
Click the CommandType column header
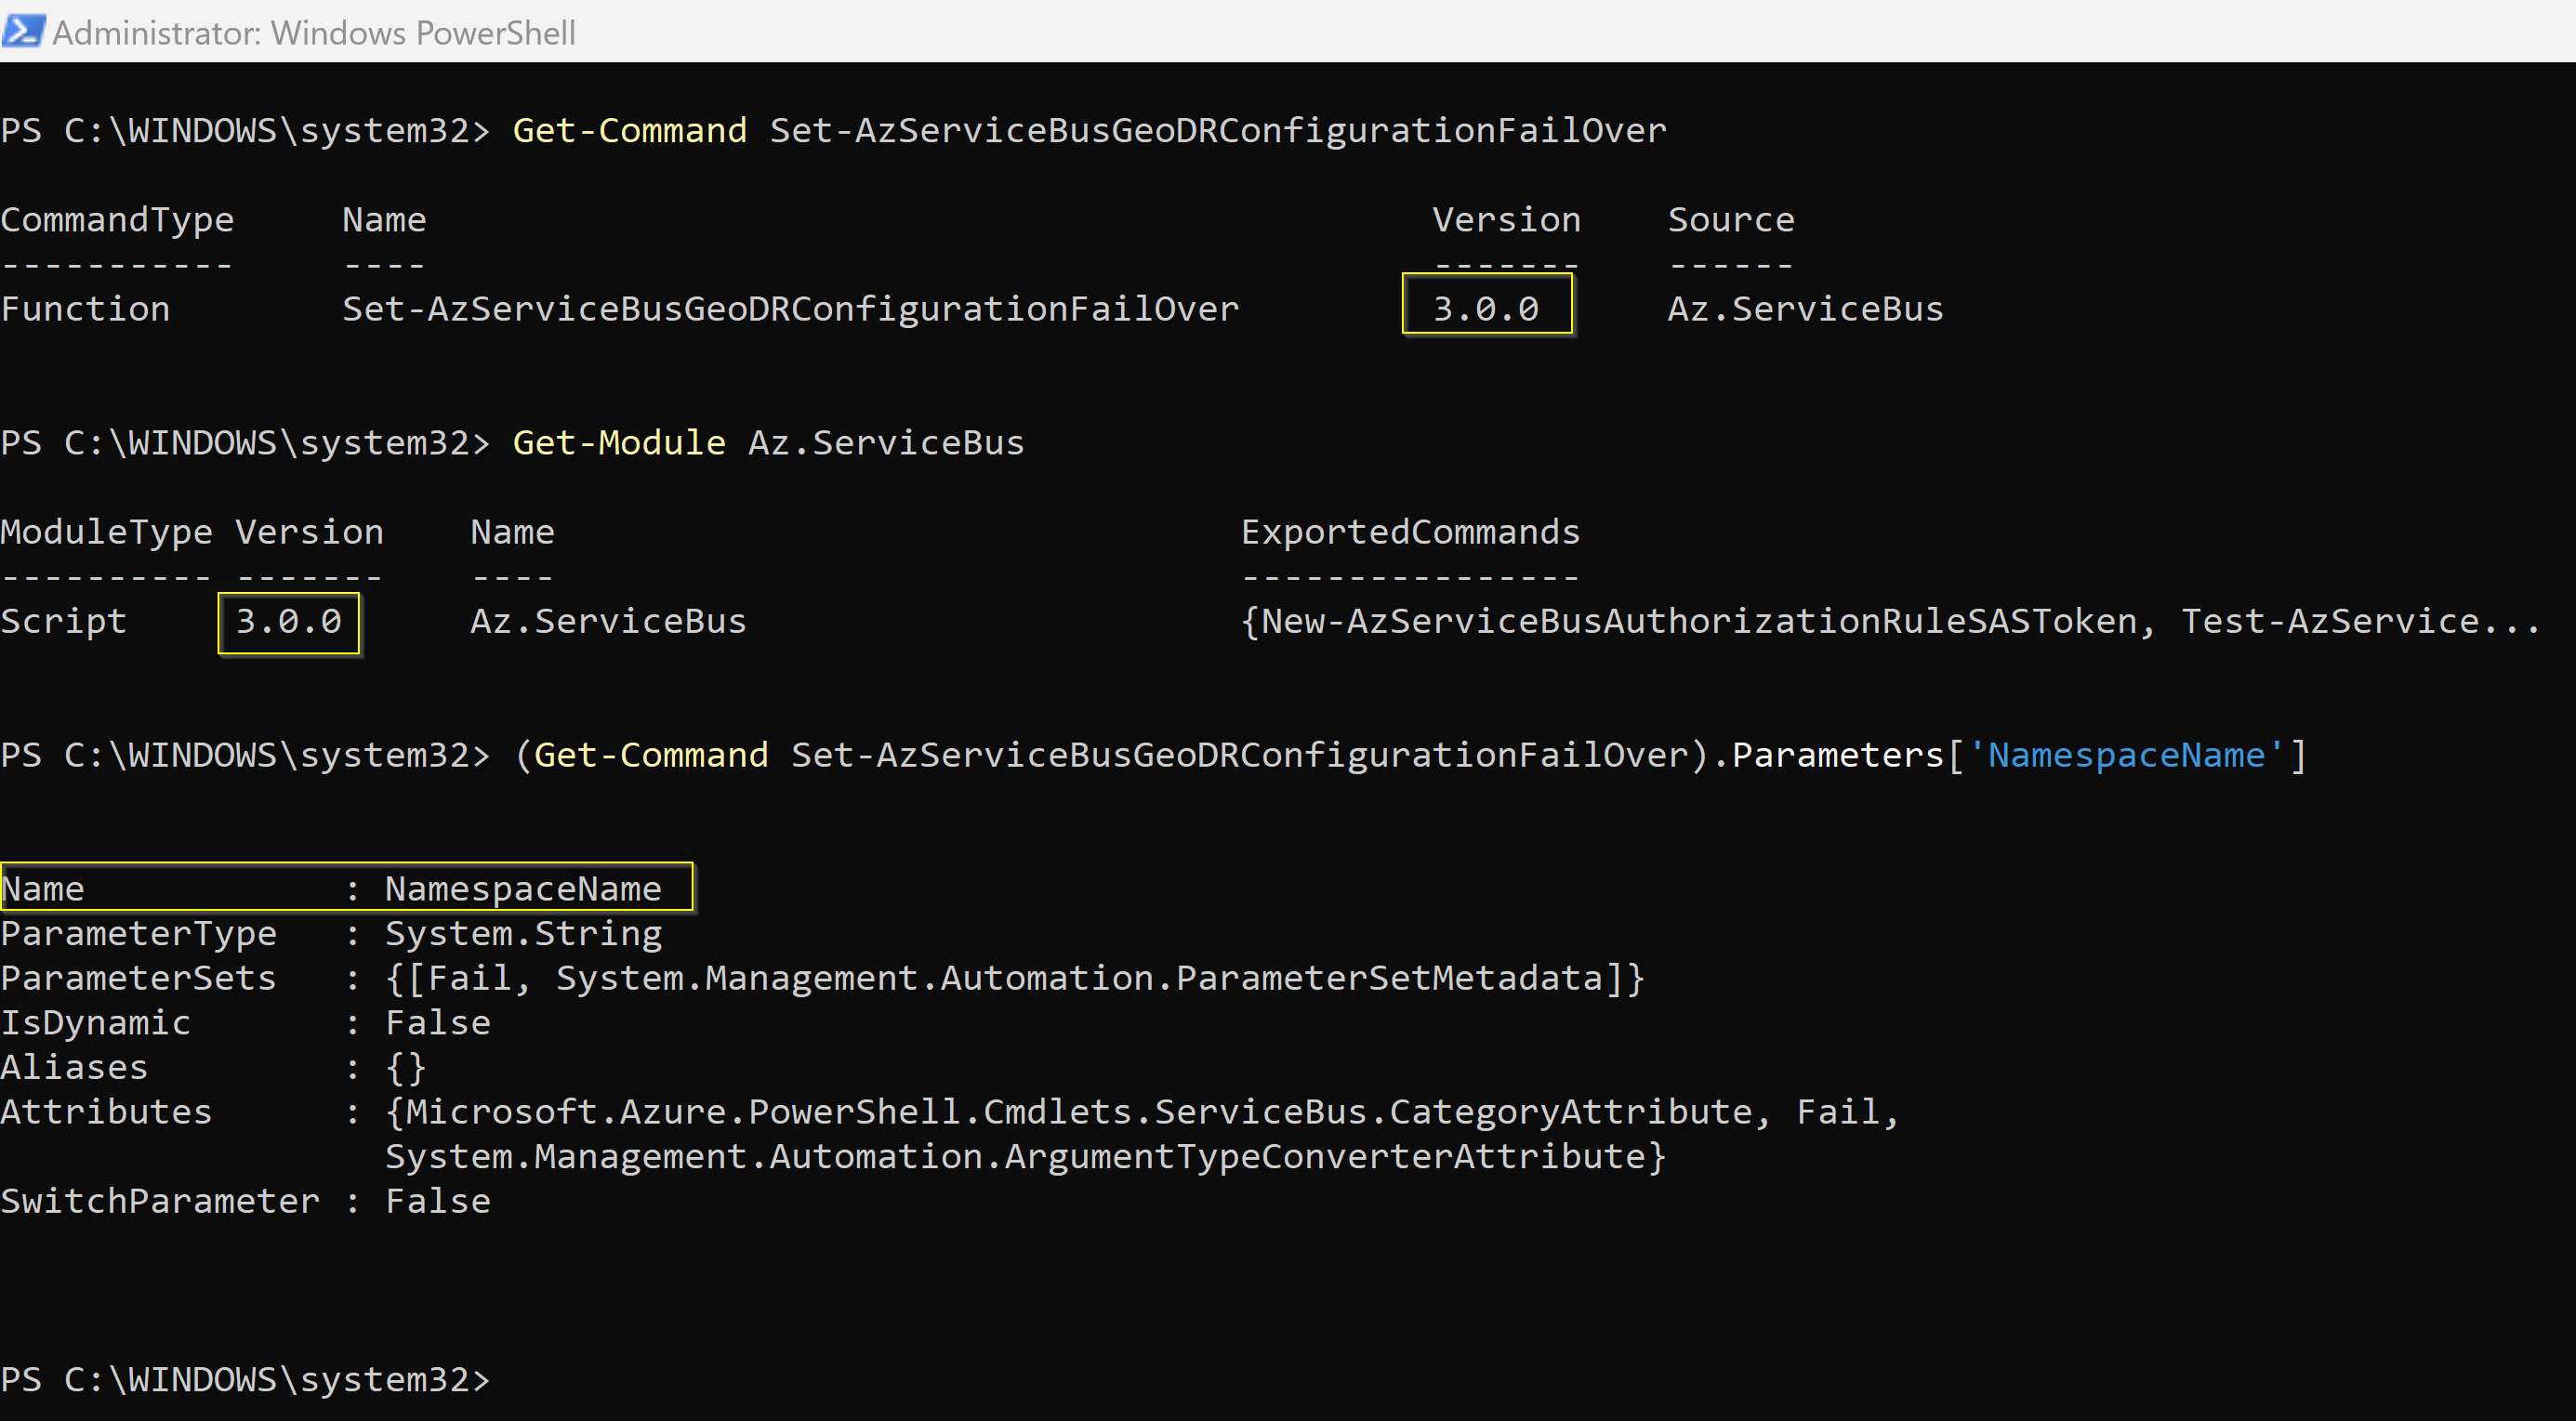(x=117, y=218)
